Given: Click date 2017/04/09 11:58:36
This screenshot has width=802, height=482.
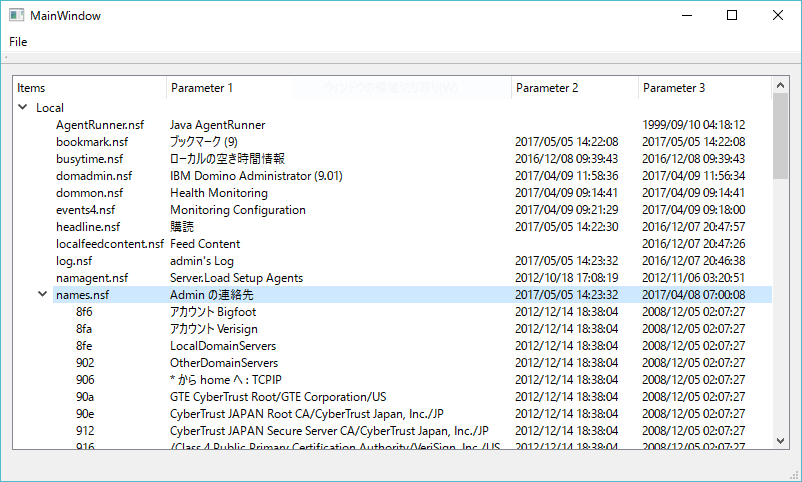Looking at the screenshot, I should (567, 176).
